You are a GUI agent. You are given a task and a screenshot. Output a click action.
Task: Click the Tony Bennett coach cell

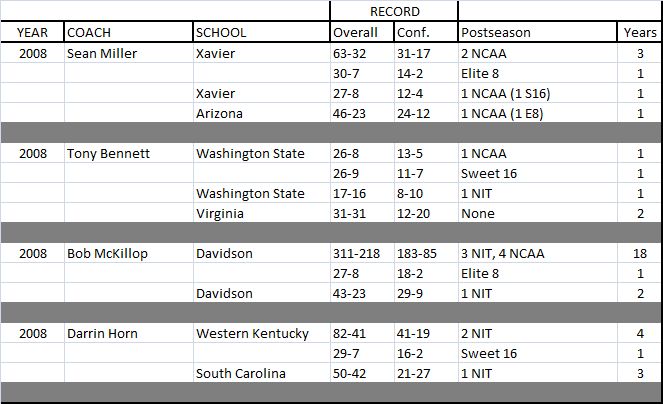129,153
